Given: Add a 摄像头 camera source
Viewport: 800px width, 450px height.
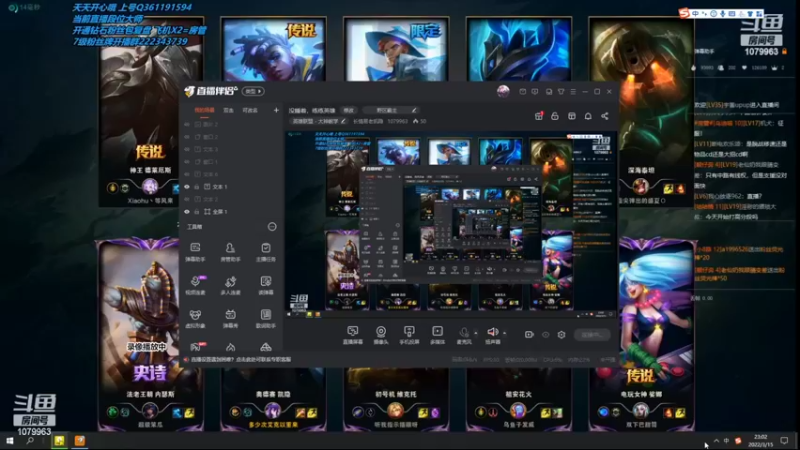Looking at the screenshot, I should 381,335.
